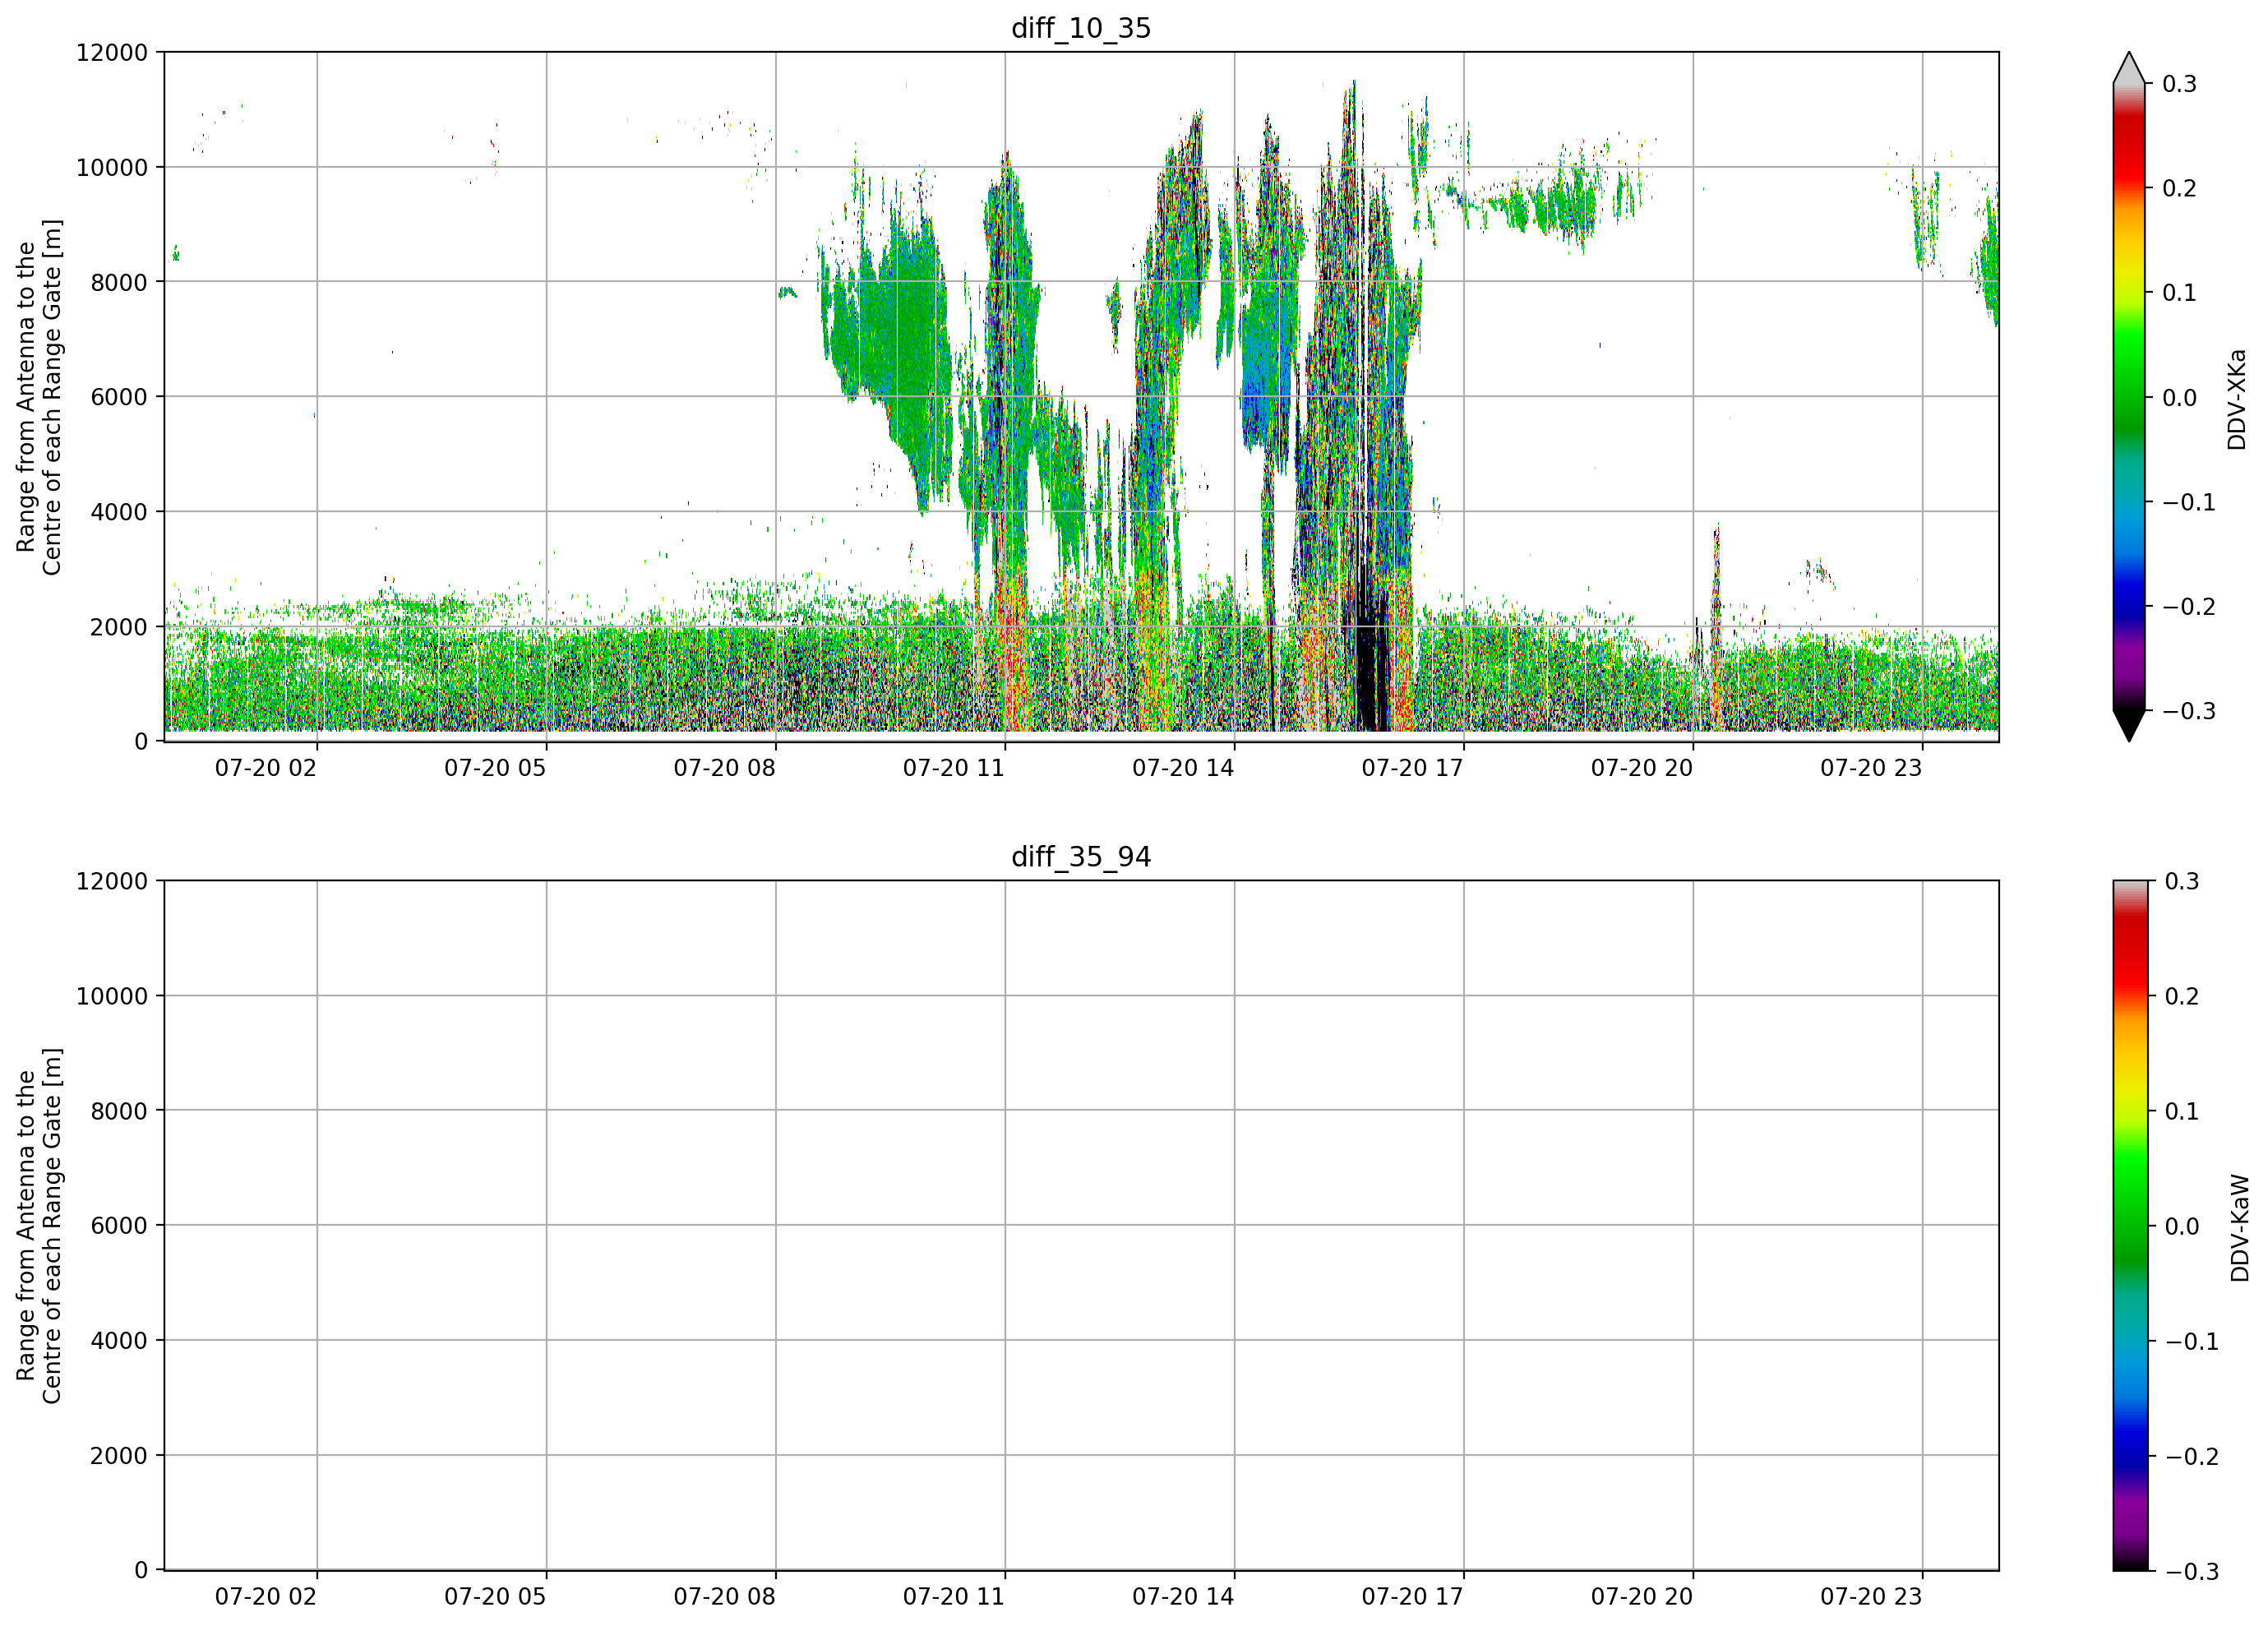
Task: Click the 0.0 tick on DDV-KaW colorbar
Action: point(2182,1226)
